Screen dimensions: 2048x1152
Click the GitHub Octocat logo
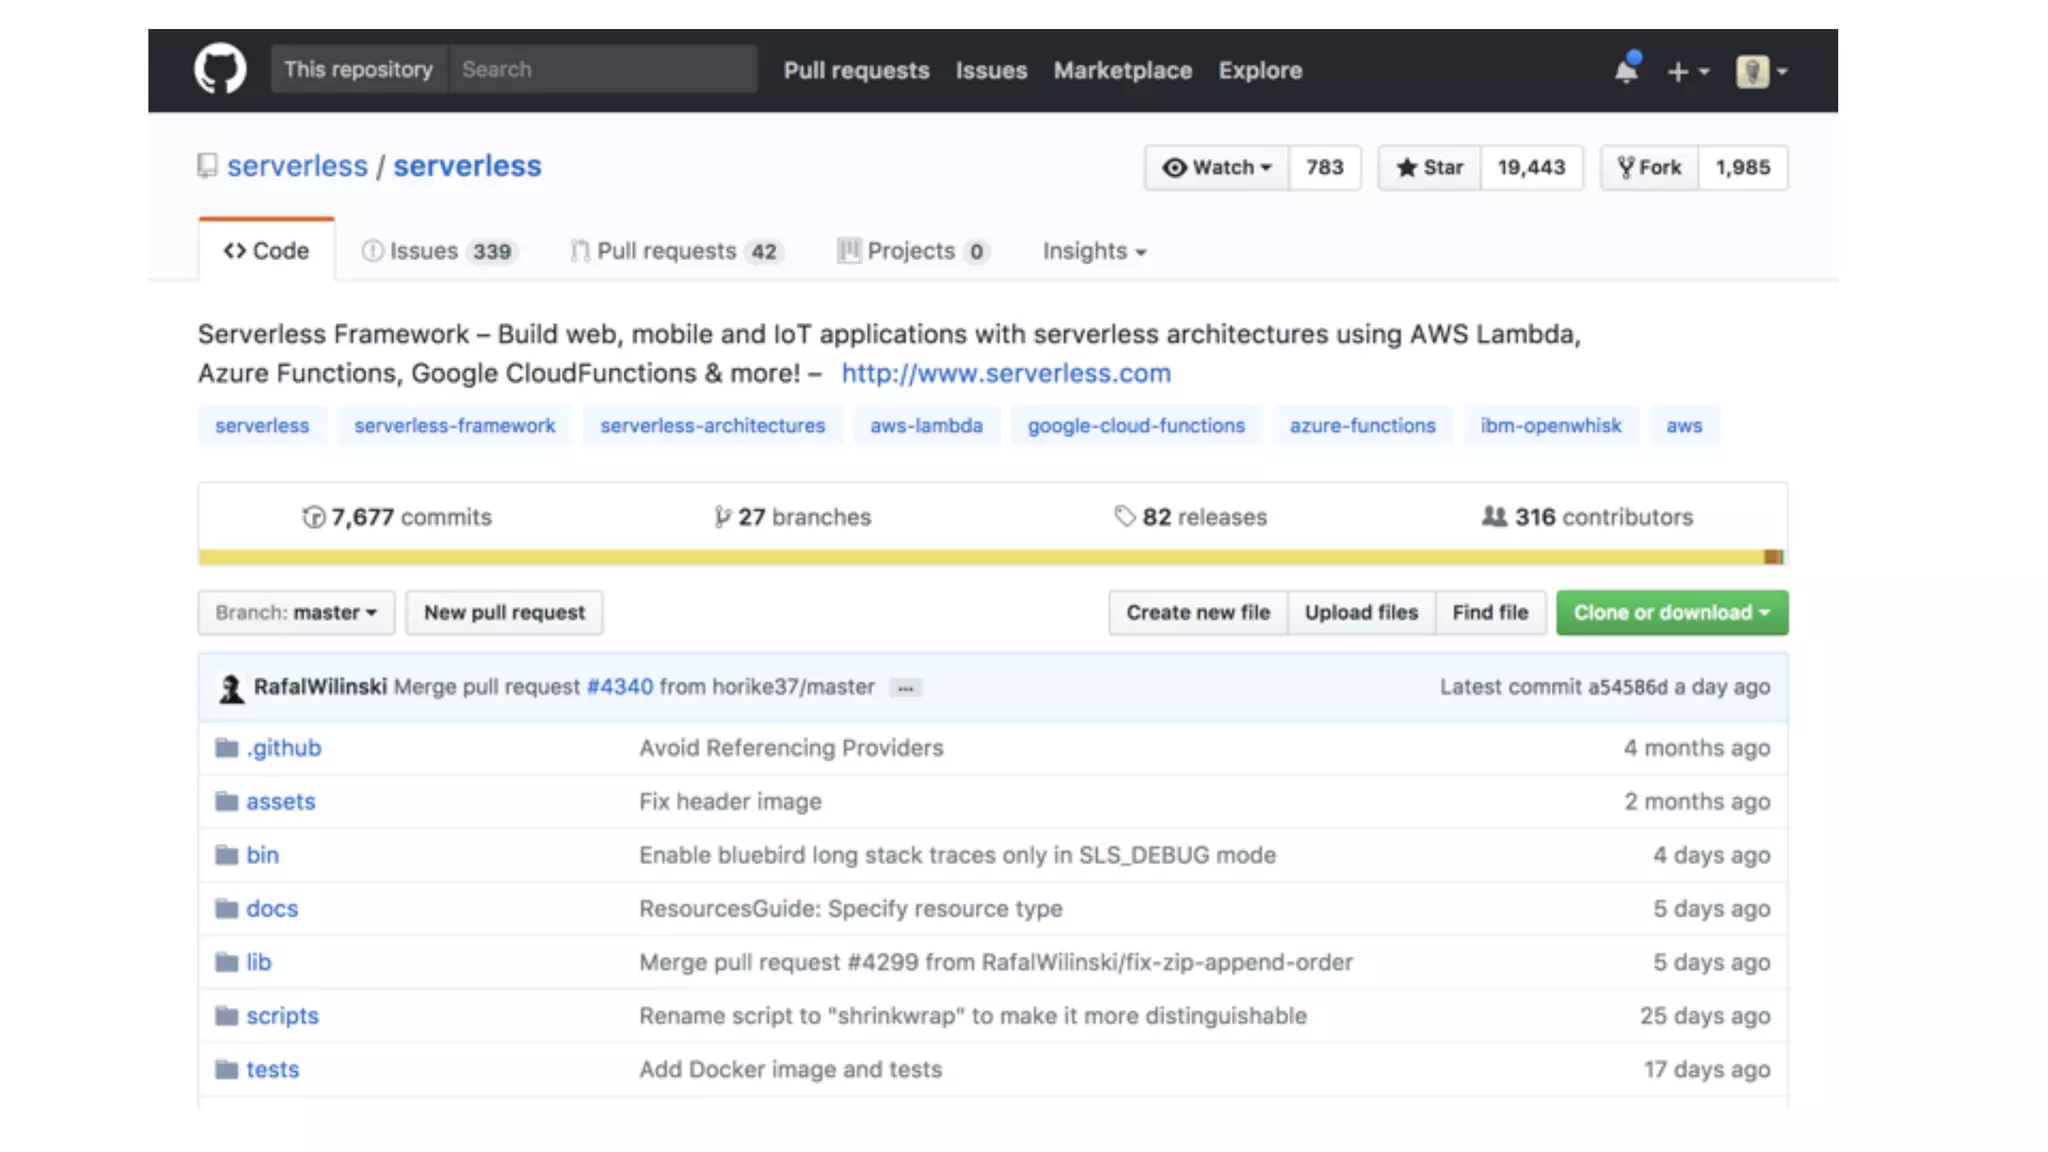pos(219,69)
